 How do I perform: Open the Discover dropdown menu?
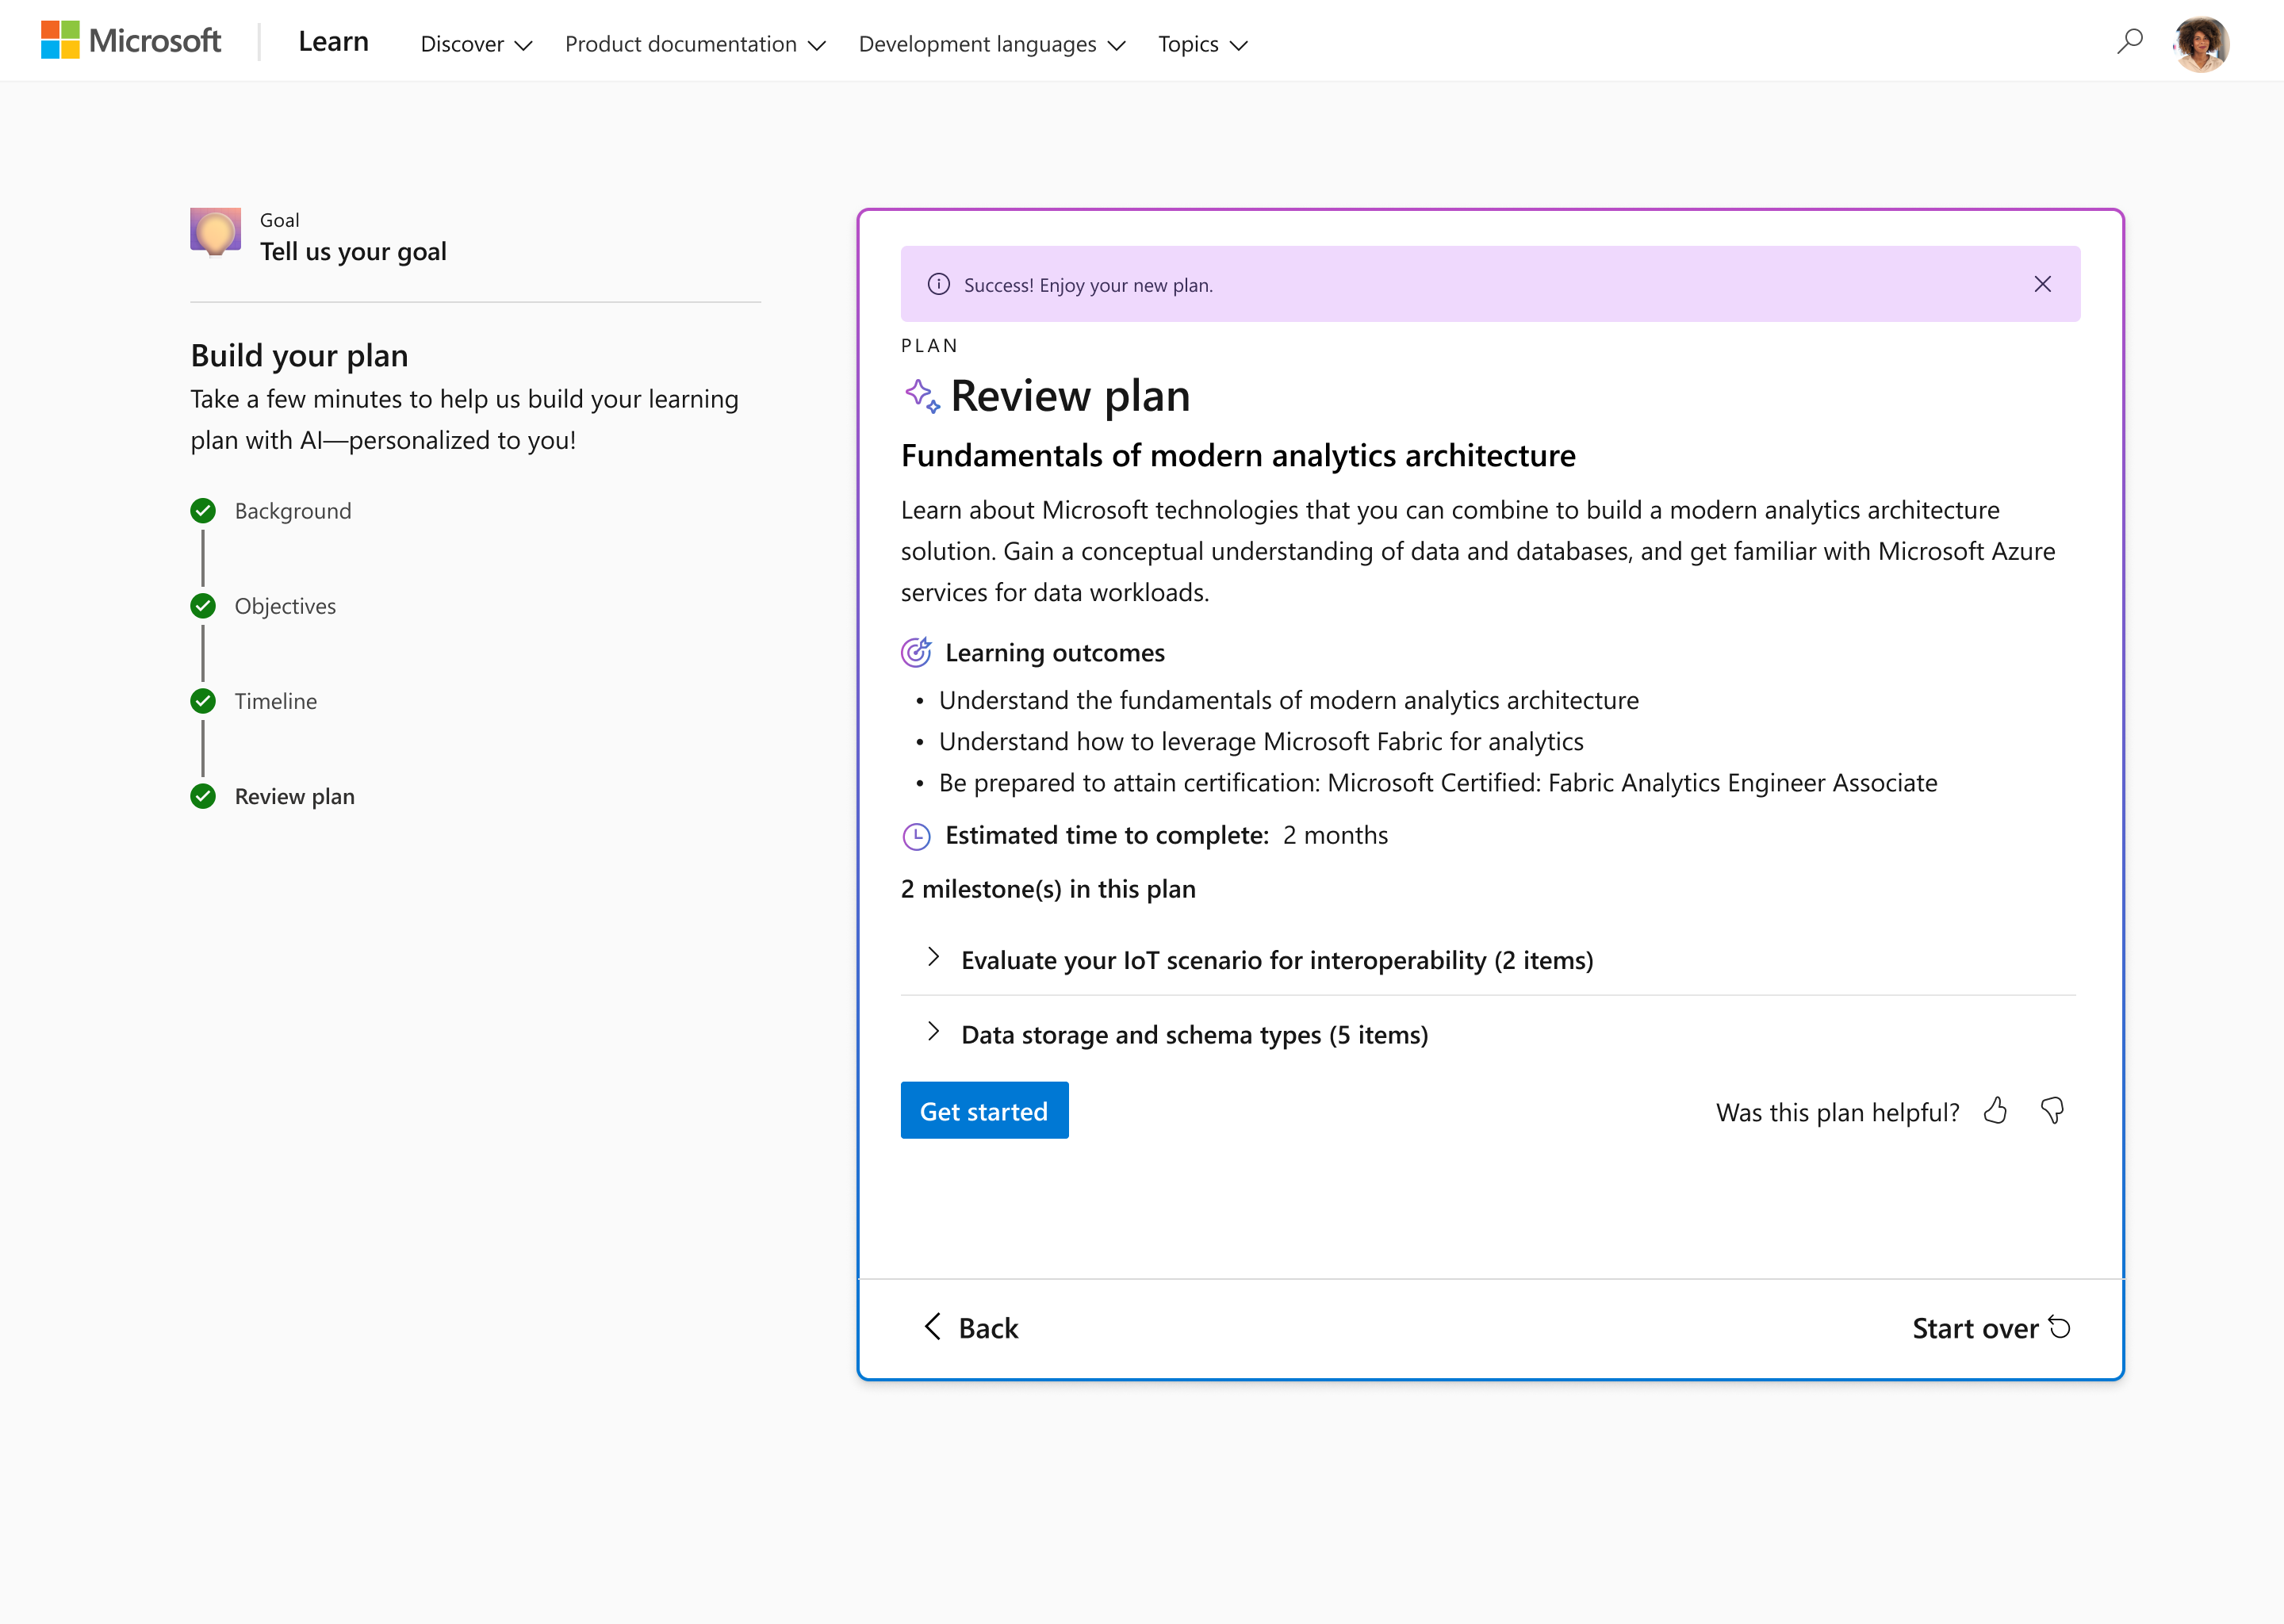(473, 44)
